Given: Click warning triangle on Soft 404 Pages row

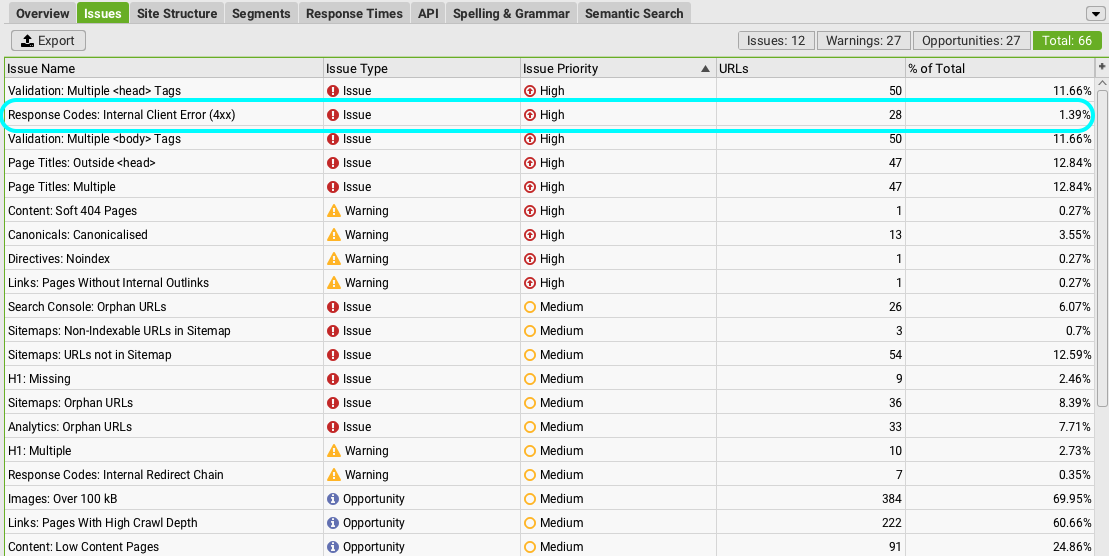Looking at the screenshot, I should 334,211.
